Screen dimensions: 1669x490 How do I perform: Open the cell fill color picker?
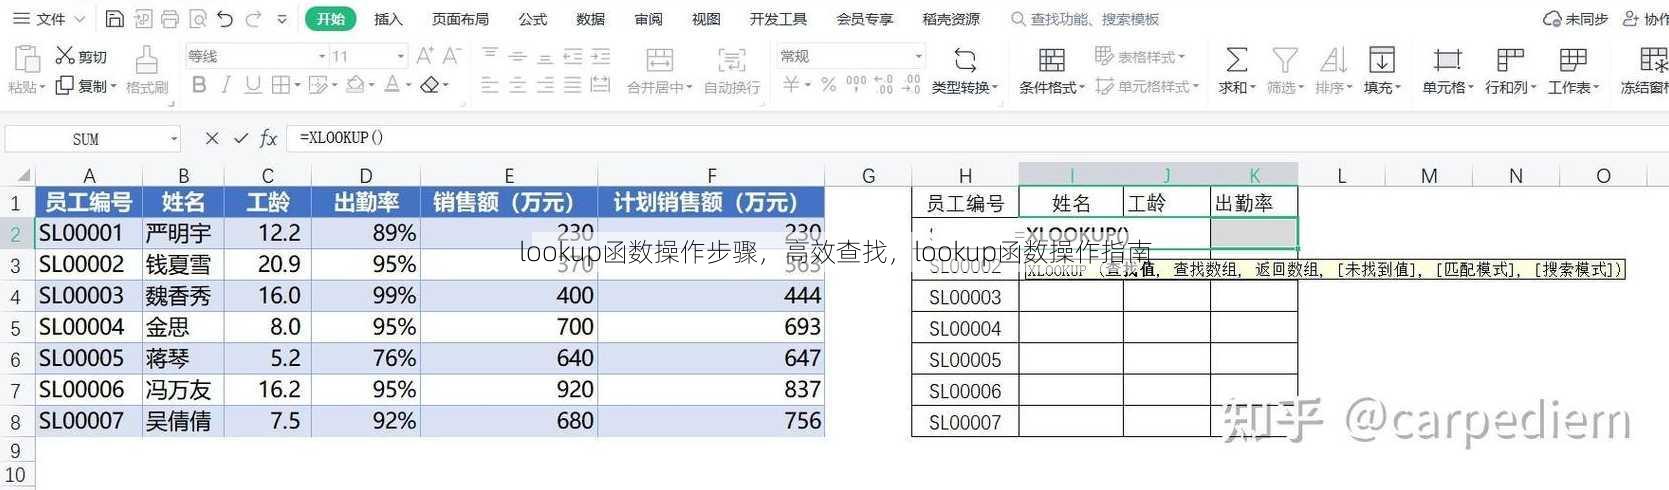(354, 85)
